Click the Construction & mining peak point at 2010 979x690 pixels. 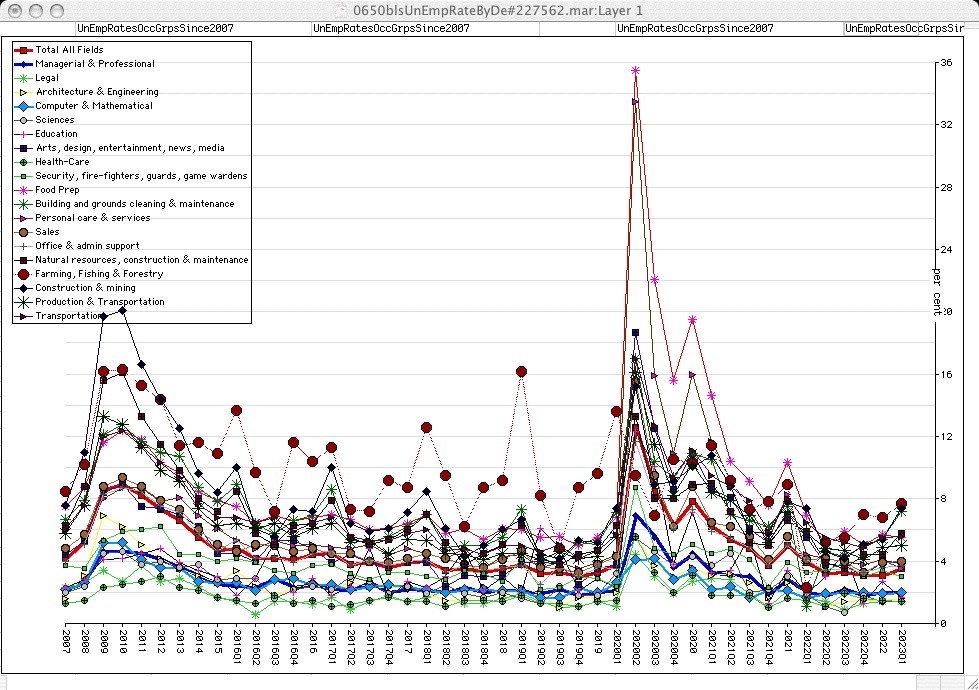(122, 310)
